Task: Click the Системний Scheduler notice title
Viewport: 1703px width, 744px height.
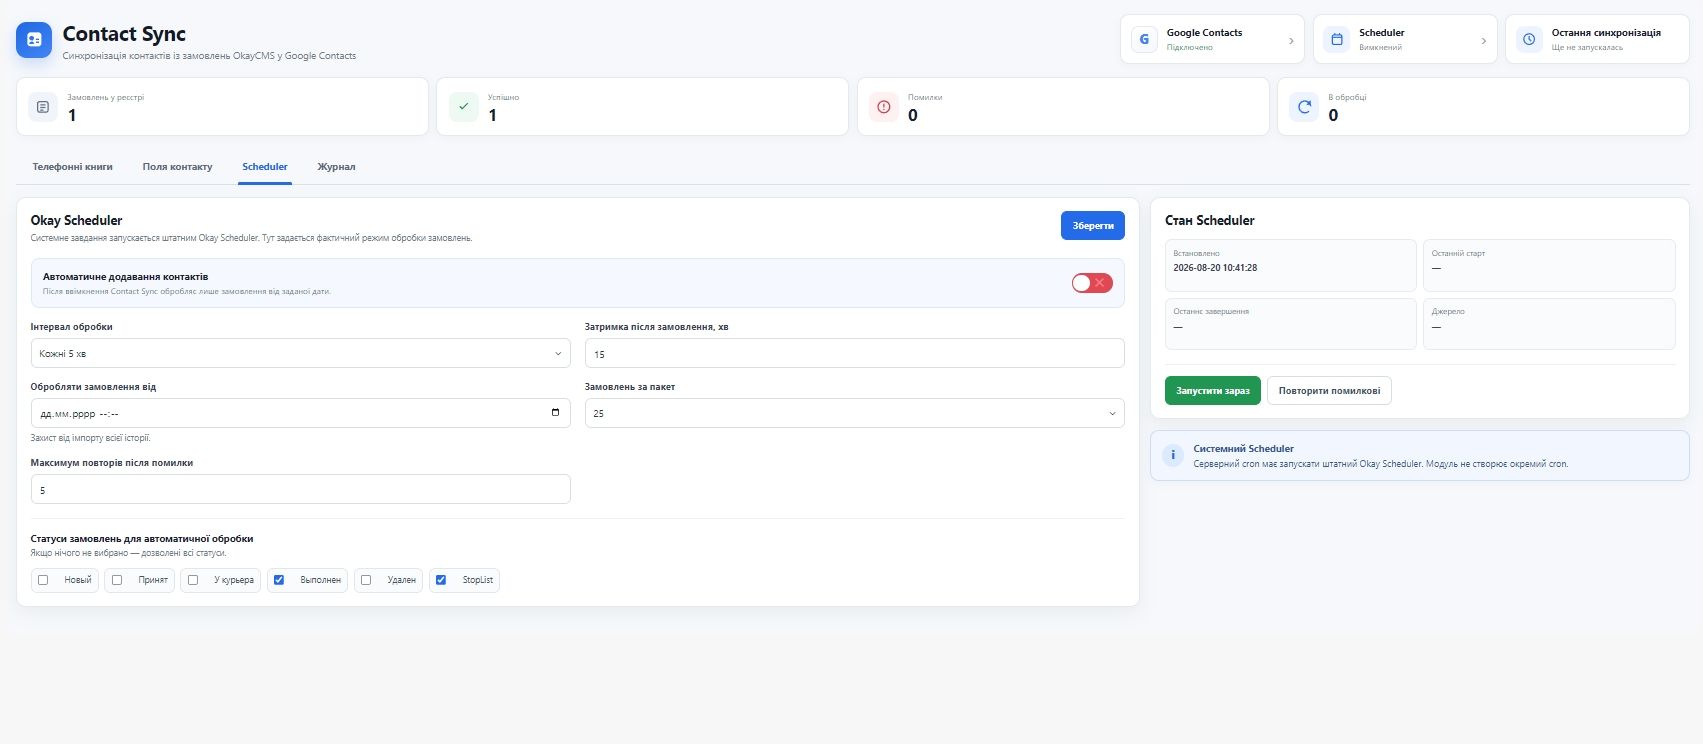Action: click(1243, 449)
